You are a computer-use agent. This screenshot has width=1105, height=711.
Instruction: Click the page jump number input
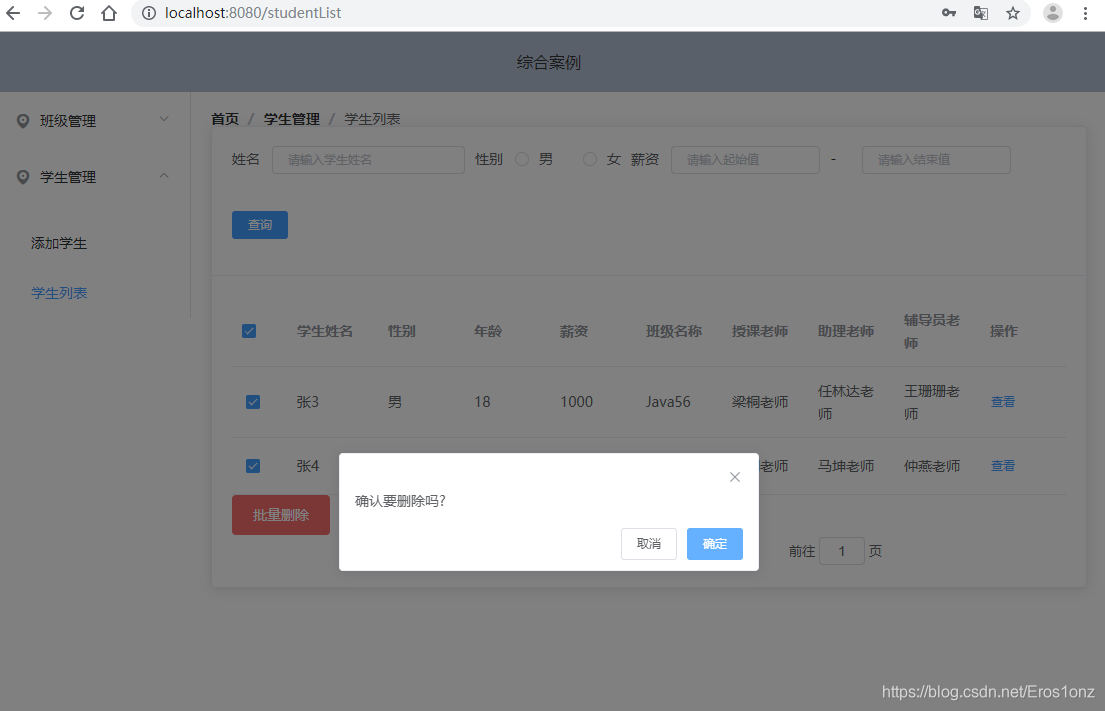pos(842,551)
